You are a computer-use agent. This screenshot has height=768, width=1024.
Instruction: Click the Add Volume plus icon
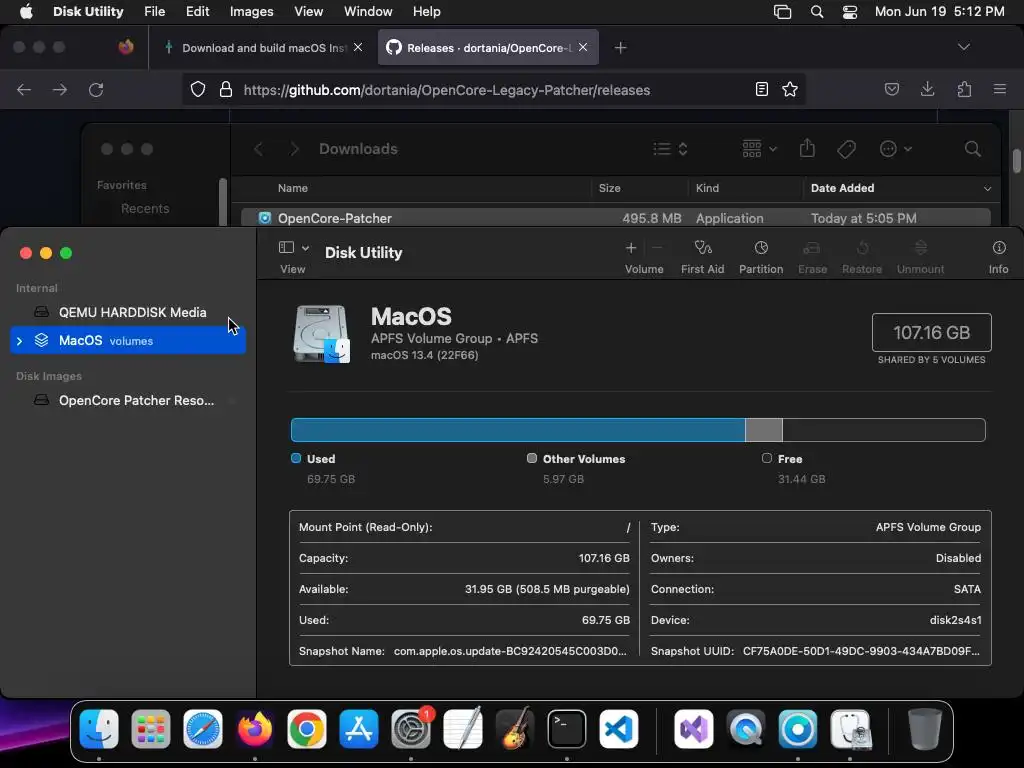click(x=631, y=248)
